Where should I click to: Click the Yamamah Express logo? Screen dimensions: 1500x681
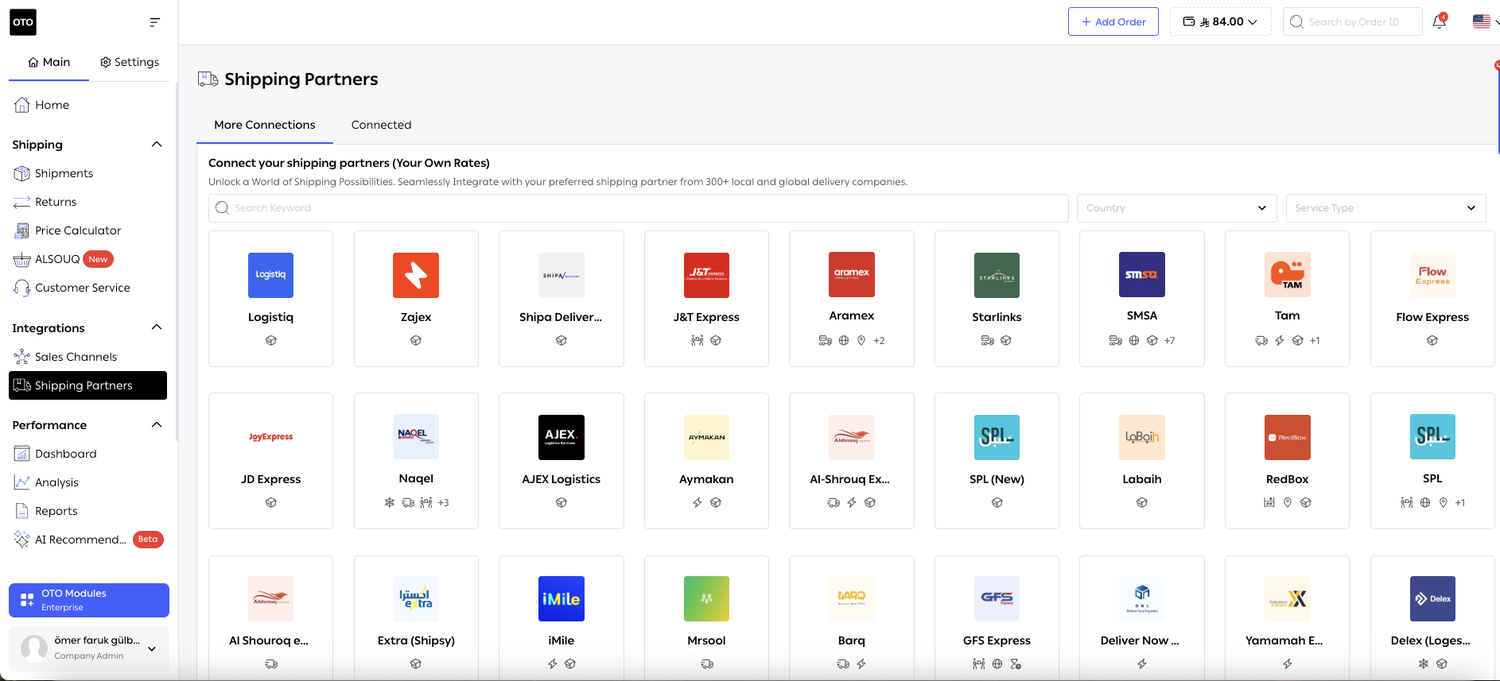(1287, 599)
